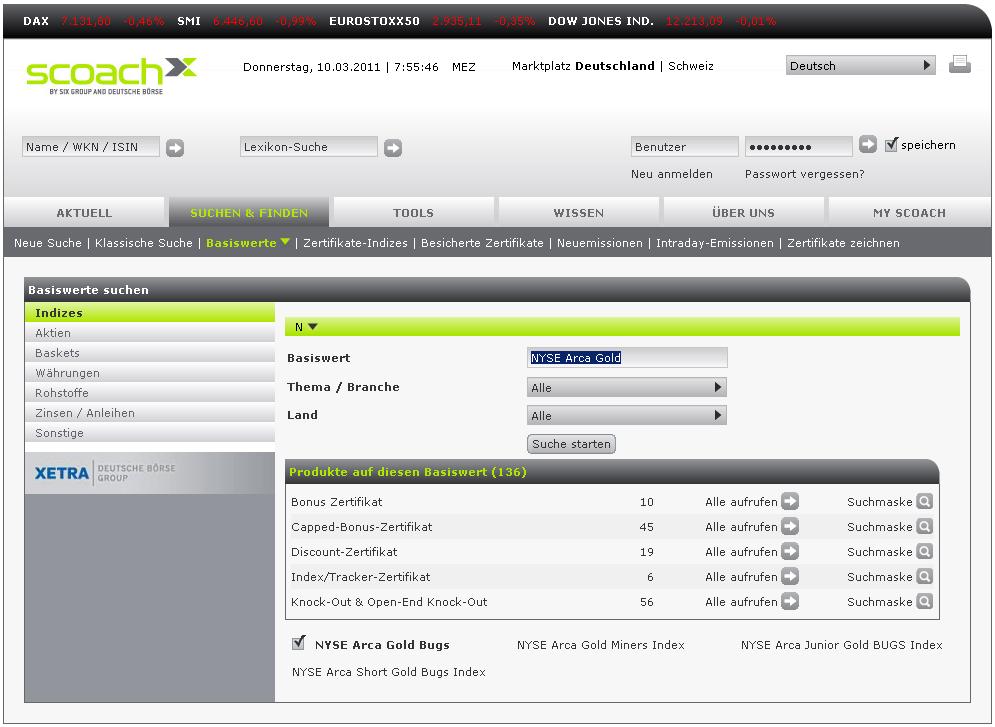Screen dimensions: 995x727
Task: Open the Thema / Branche dropdown
Action: tap(626, 387)
